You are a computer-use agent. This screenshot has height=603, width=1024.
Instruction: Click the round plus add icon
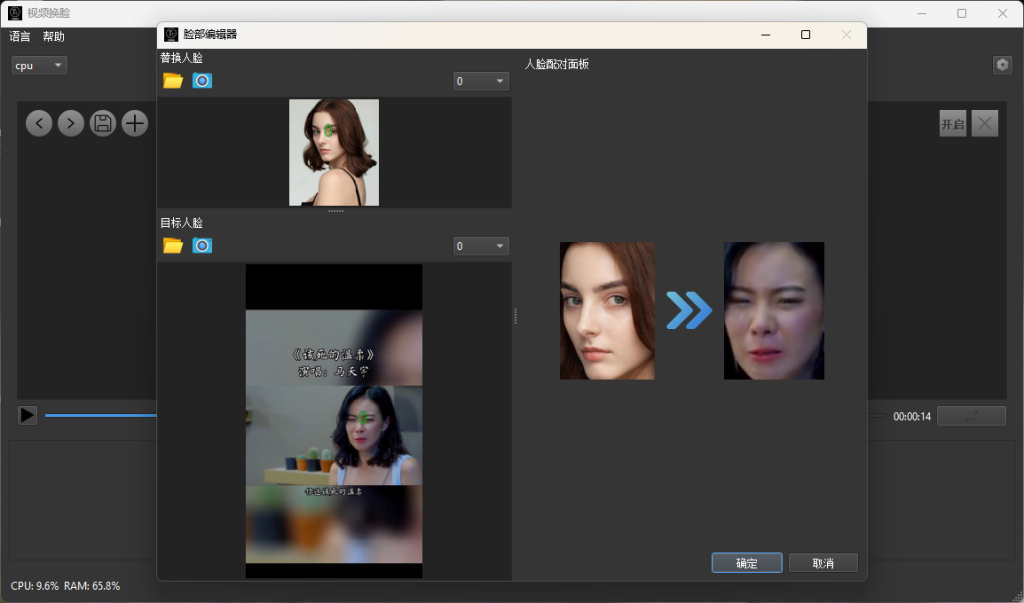[135, 124]
